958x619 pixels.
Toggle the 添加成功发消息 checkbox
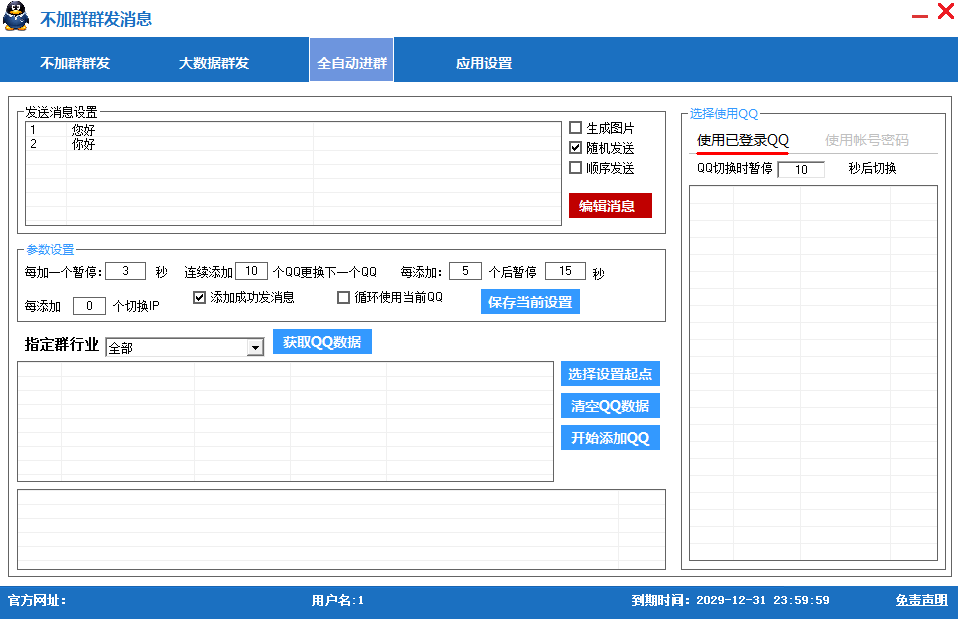[199, 298]
